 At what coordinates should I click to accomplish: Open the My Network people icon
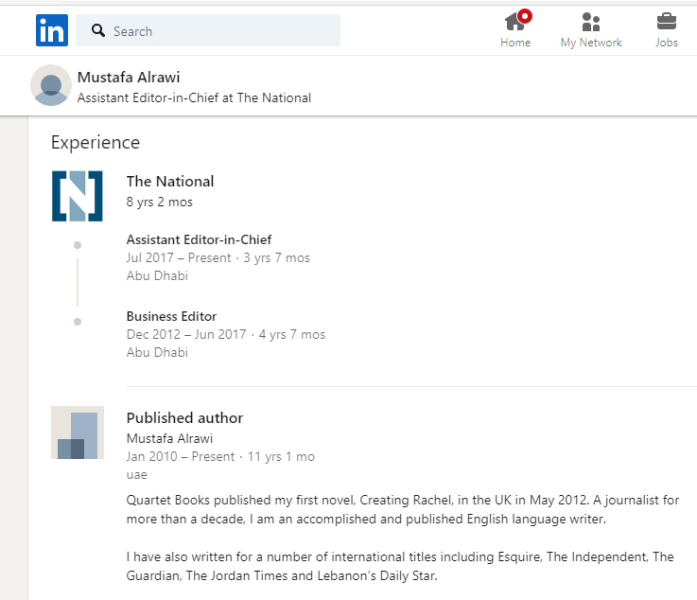tap(591, 22)
